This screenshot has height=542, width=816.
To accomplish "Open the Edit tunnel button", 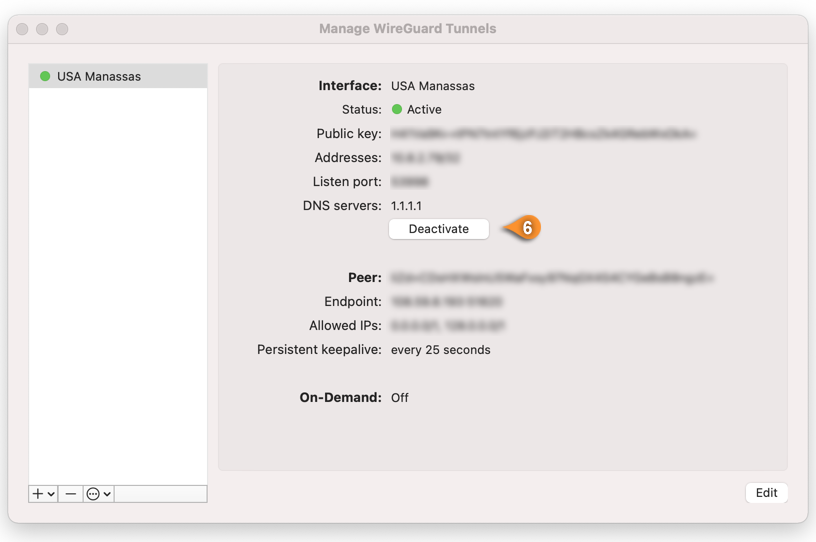I will click(767, 493).
